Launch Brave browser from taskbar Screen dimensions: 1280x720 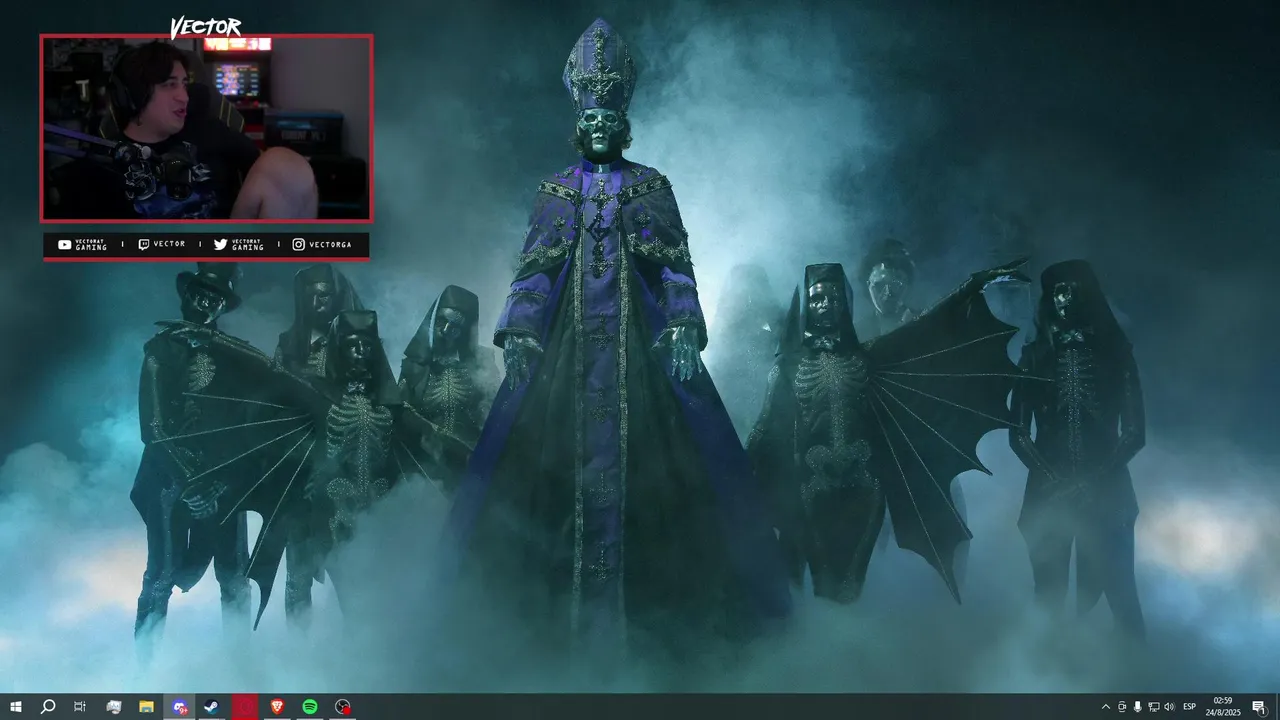pos(277,707)
